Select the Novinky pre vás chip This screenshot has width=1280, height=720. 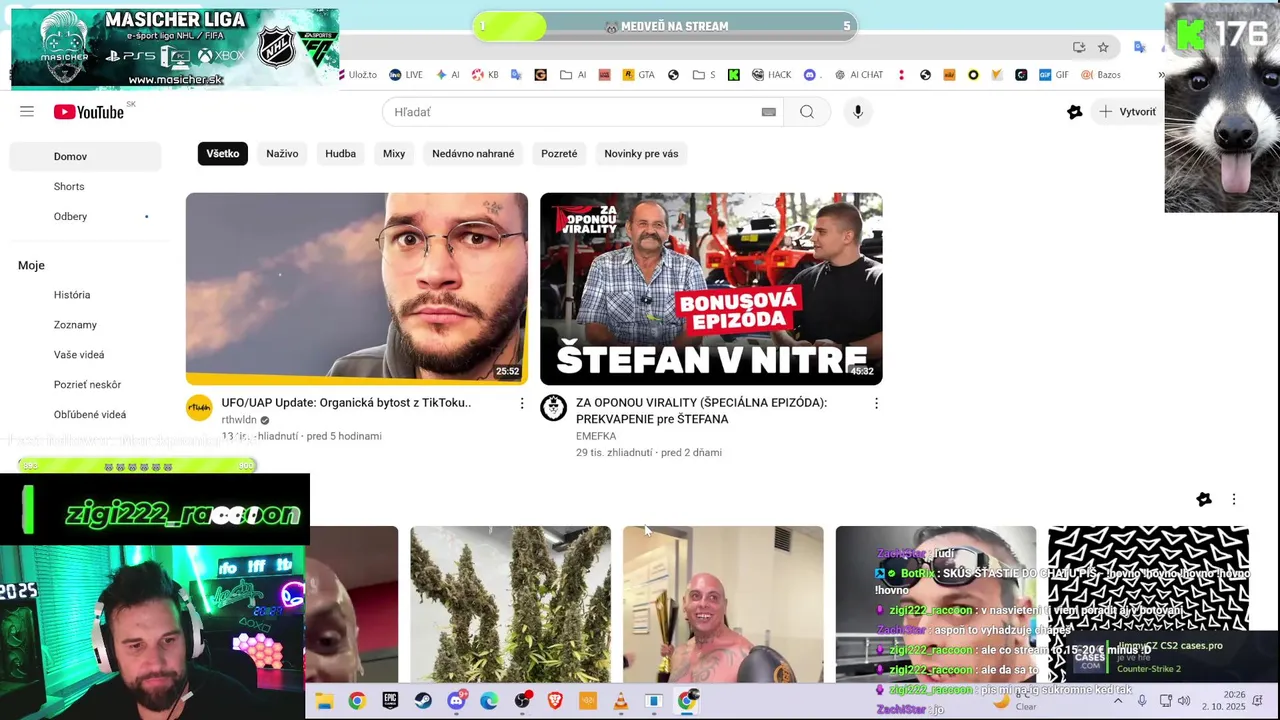(641, 154)
